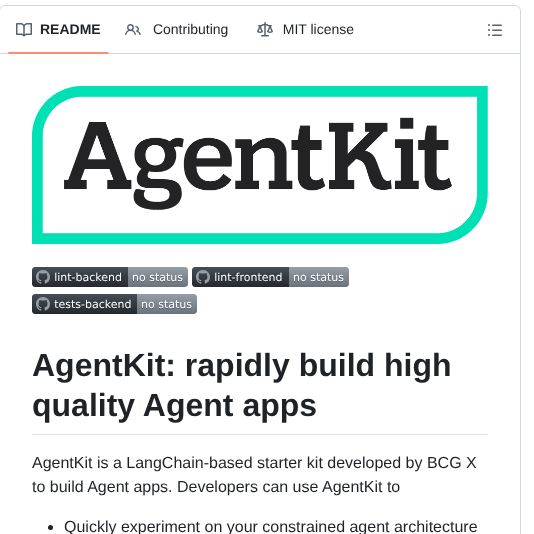Click the GitHub icon in tests-backend badge
The width and height of the screenshot is (534, 534).
pos(43,304)
